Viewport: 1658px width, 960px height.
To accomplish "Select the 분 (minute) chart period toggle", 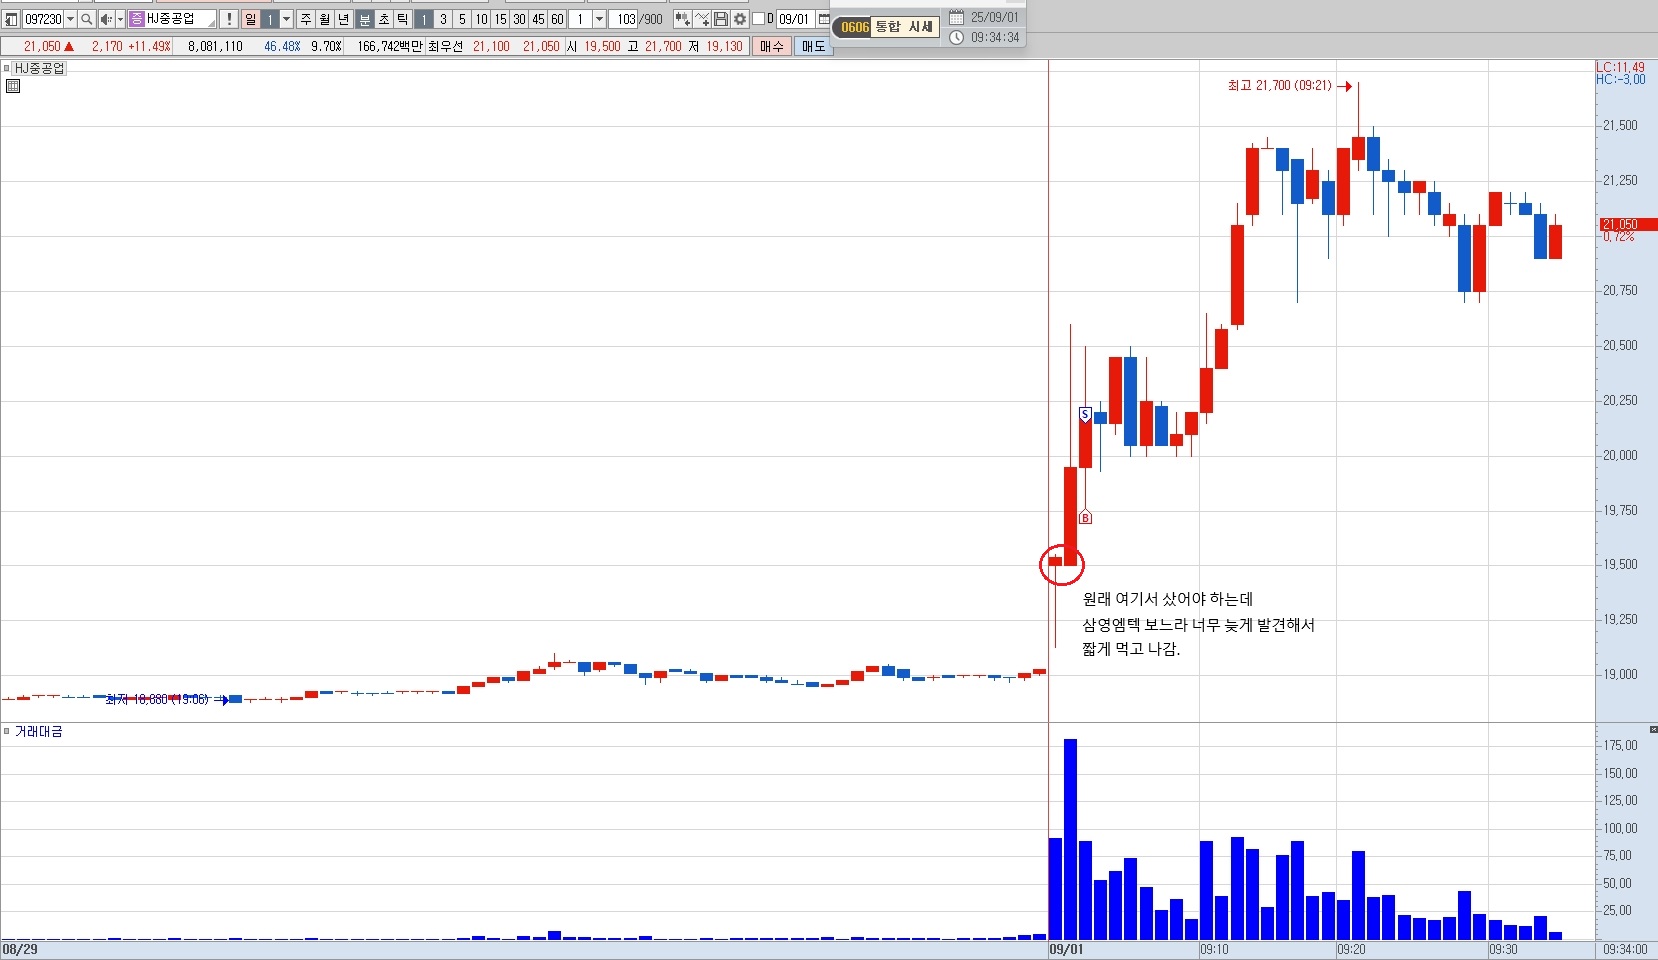I will click(365, 19).
